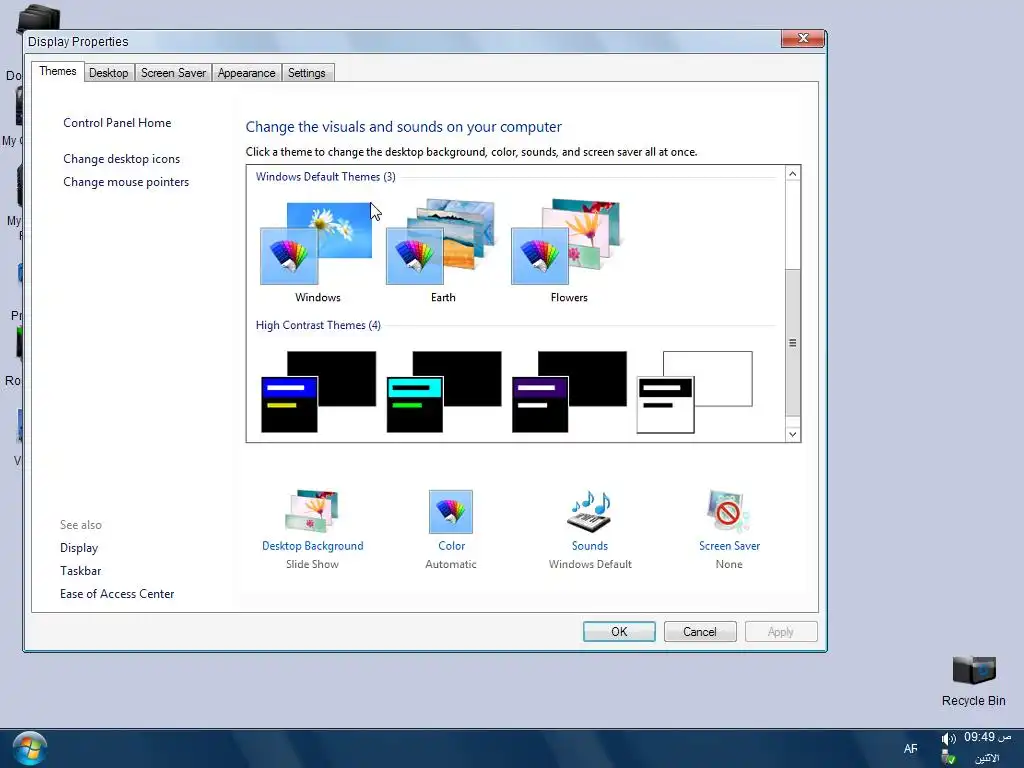Click the theme list scroll up arrow
Screen dimensions: 1024x768
(792, 174)
